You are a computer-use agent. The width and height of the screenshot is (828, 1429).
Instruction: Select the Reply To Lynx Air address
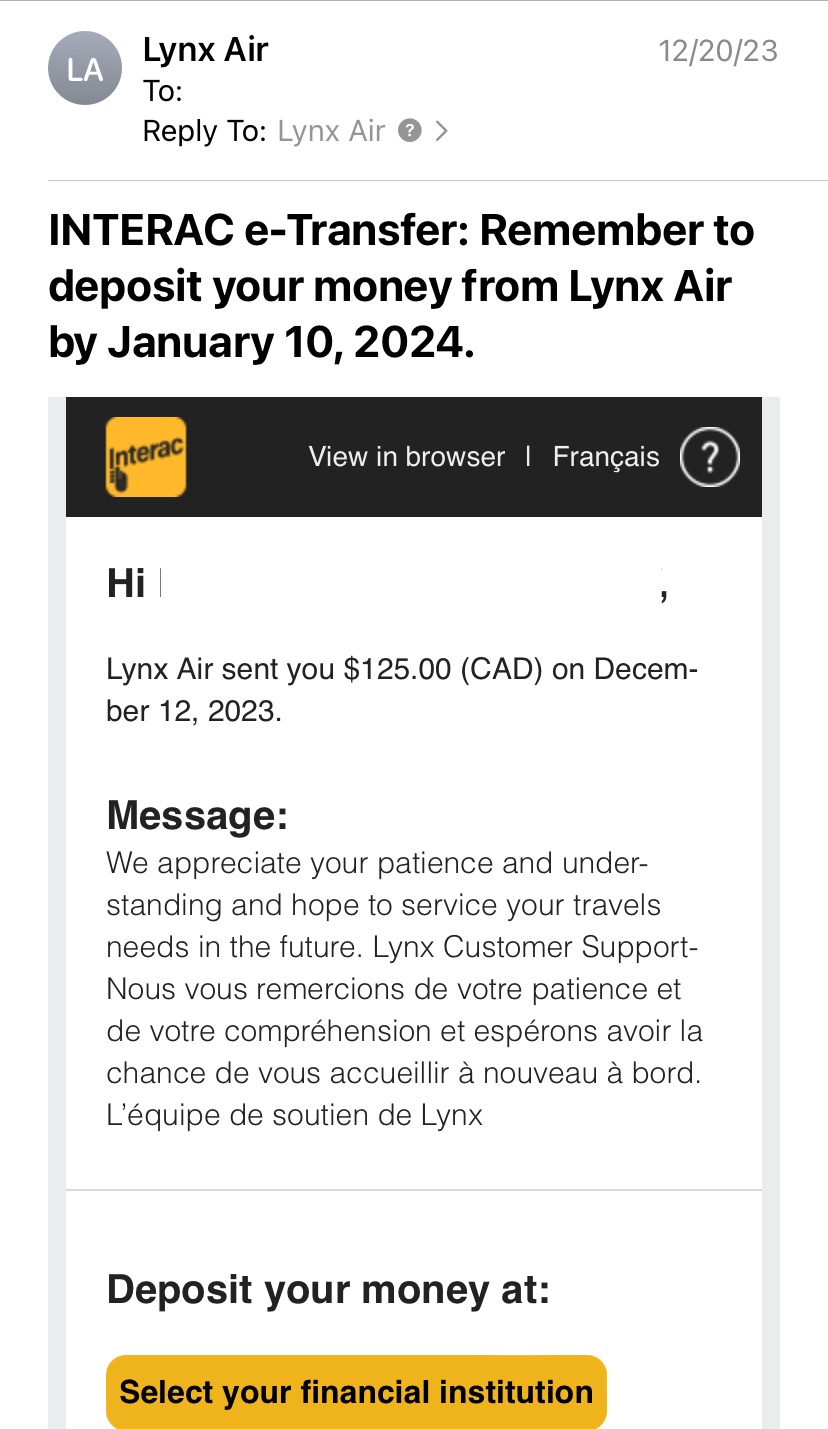click(x=331, y=131)
